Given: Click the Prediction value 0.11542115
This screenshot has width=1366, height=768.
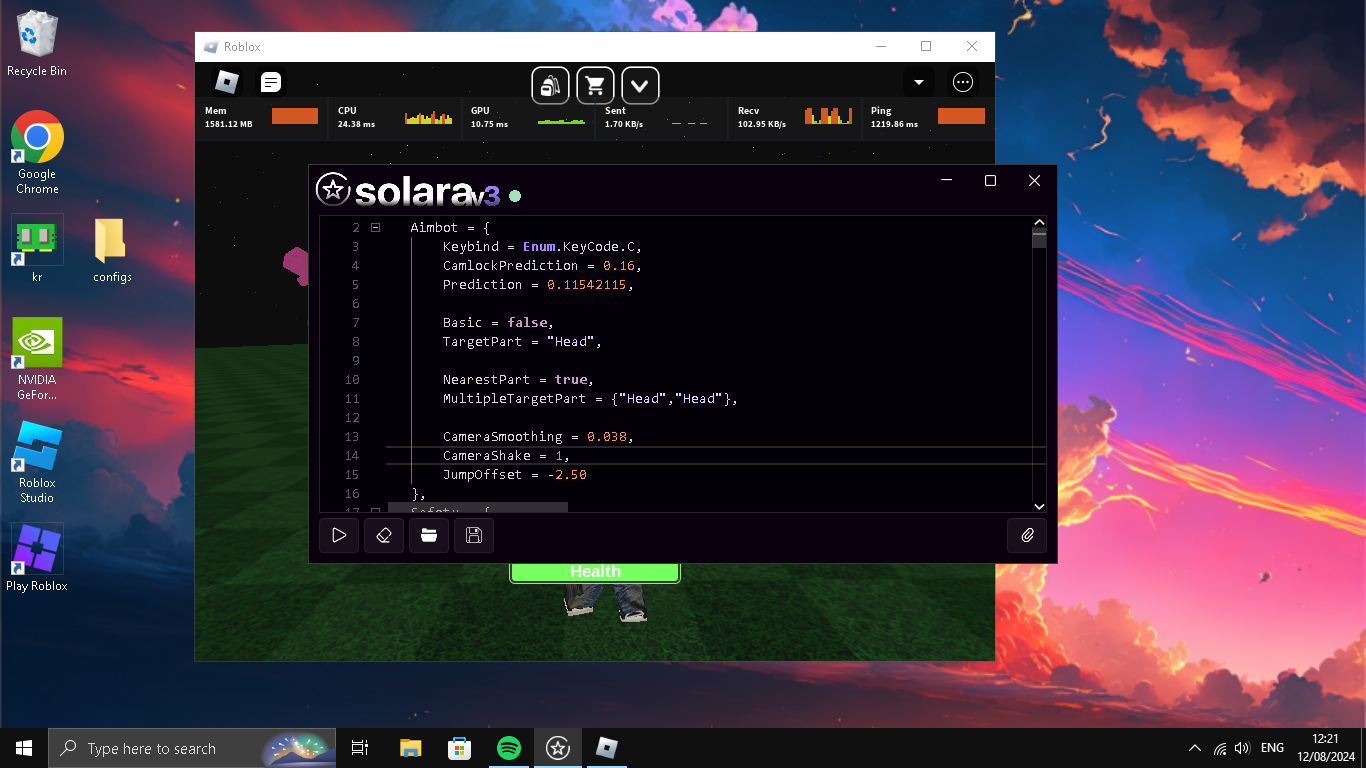Looking at the screenshot, I should point(587,285).
